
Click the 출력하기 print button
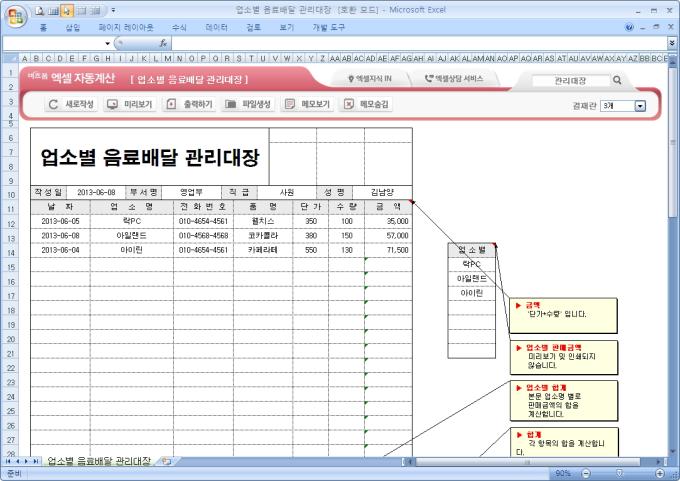[x=189, y=104]
